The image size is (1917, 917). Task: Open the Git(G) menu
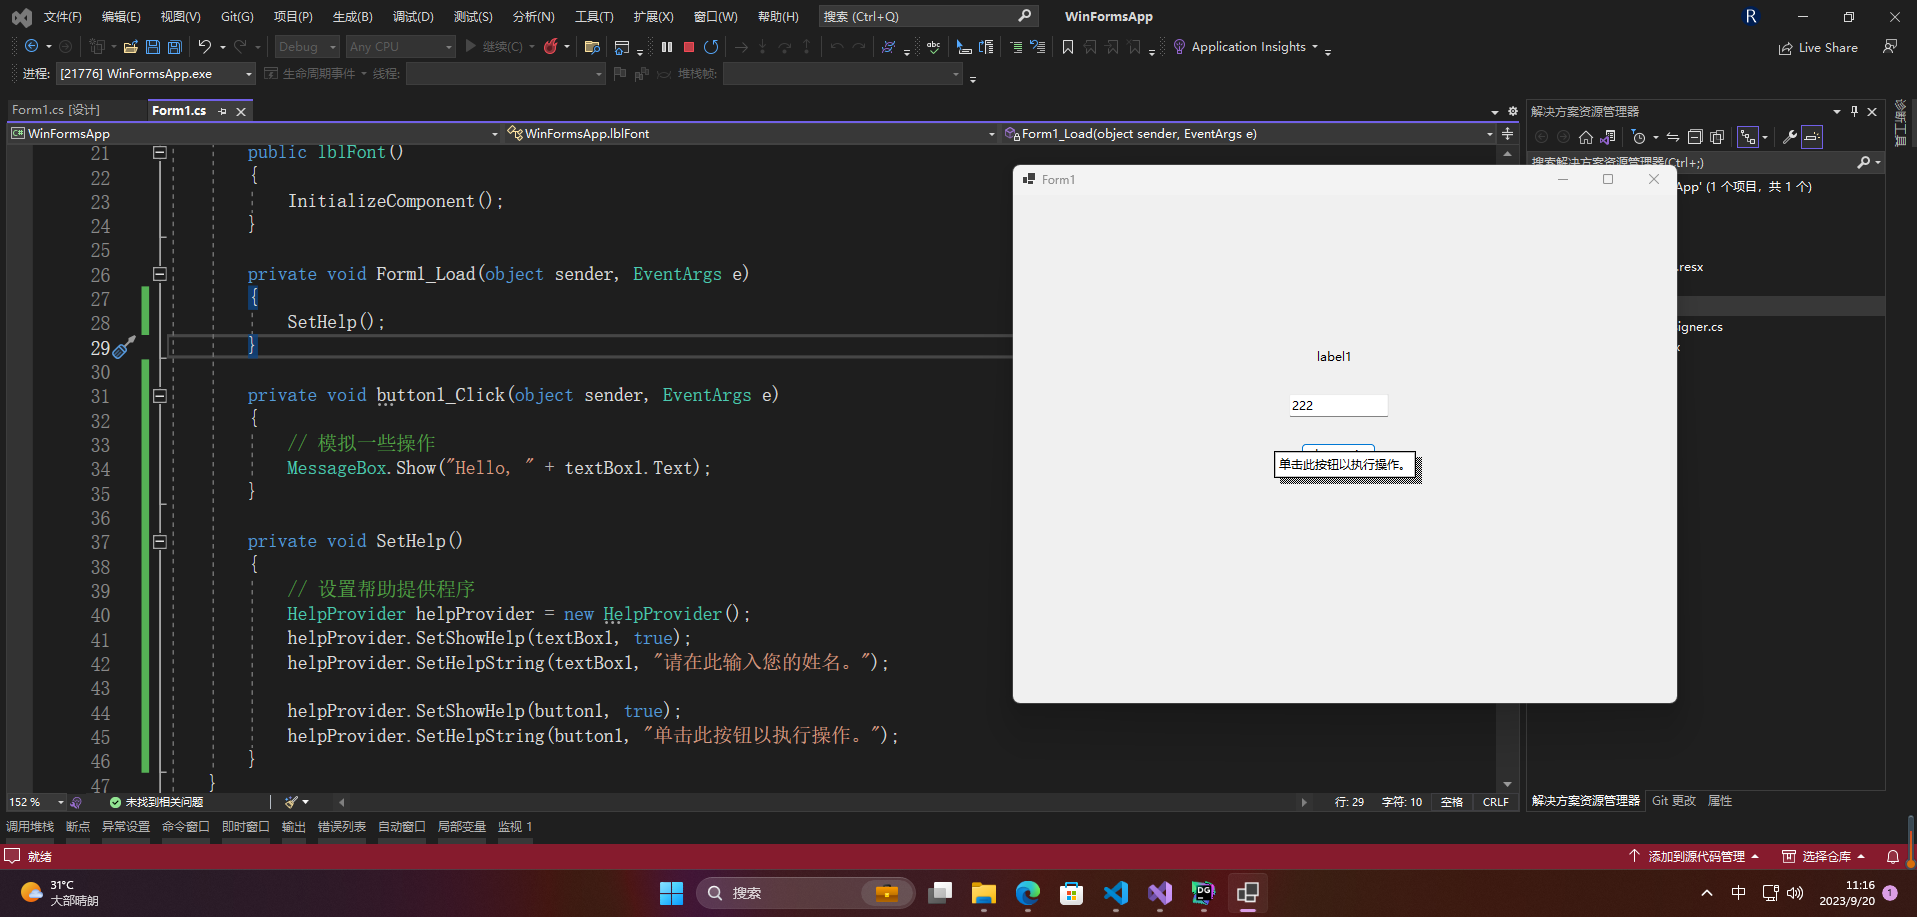coord(237,17)
